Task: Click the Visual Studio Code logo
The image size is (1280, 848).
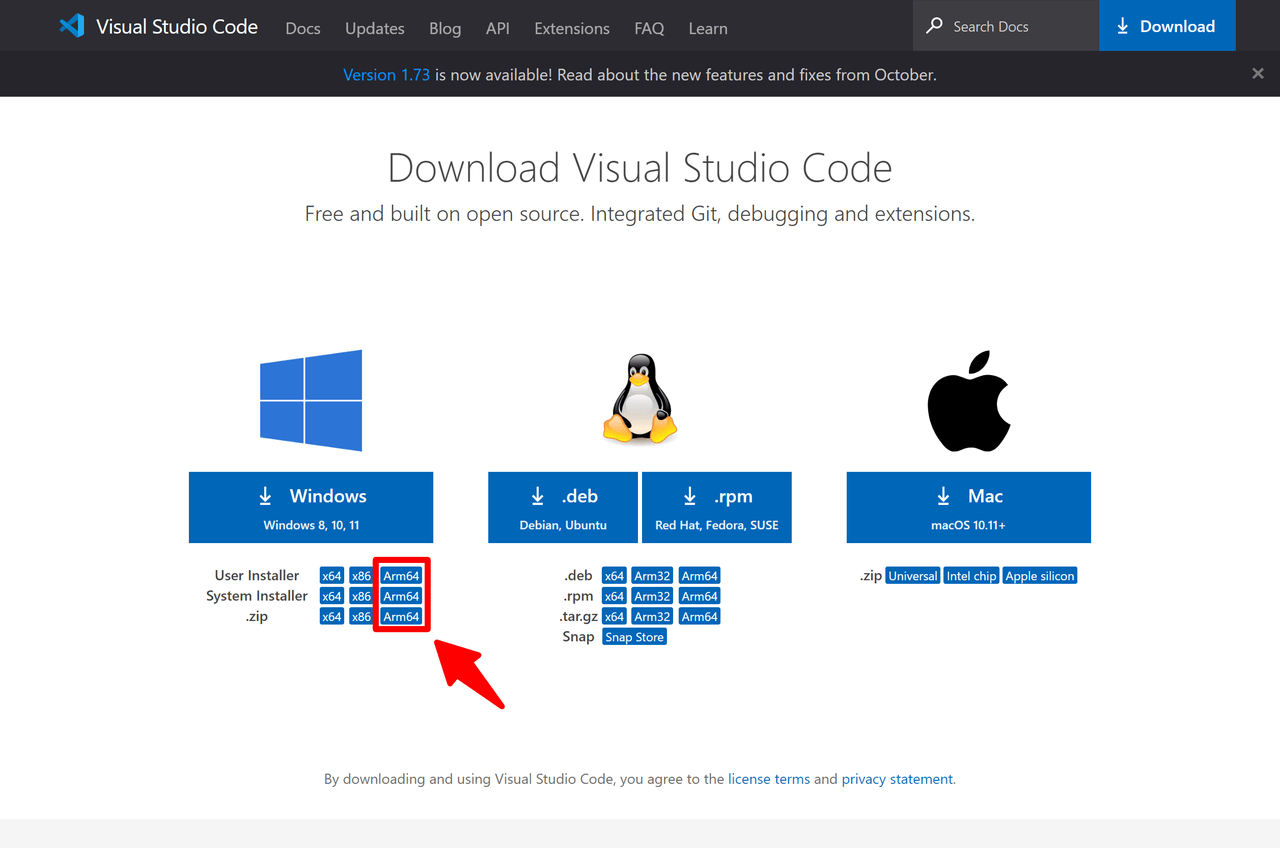Action: click(x=71, y=26)
